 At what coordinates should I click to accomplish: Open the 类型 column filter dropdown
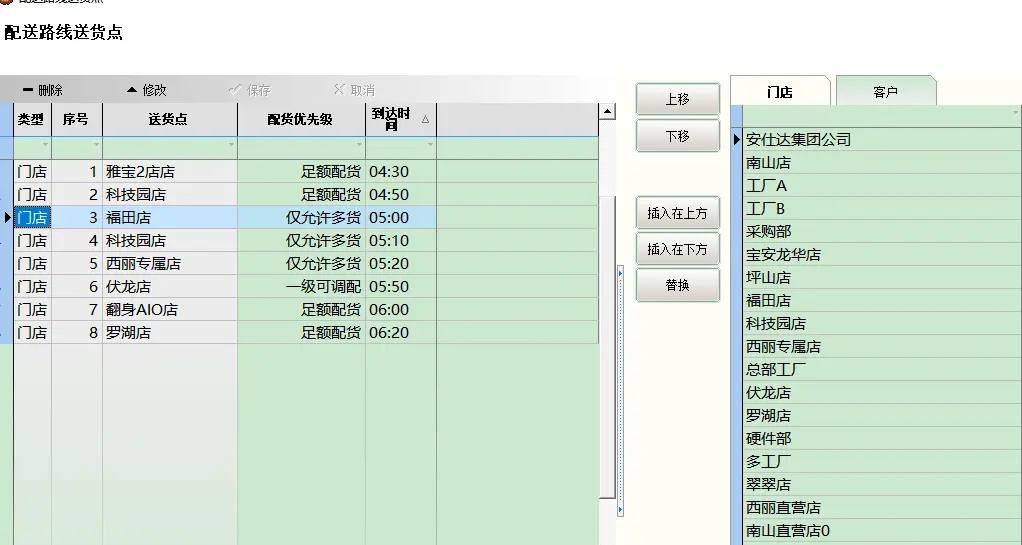[x=45, y=145]
